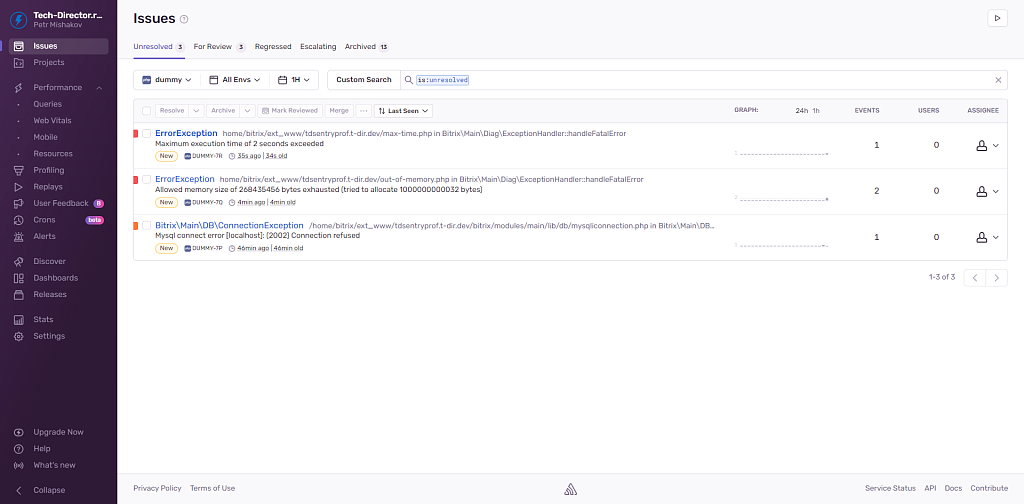Viewport: 1024px width, 504px height.
Task: Switch to the Archived tab
Action: [x=361, y=47]
